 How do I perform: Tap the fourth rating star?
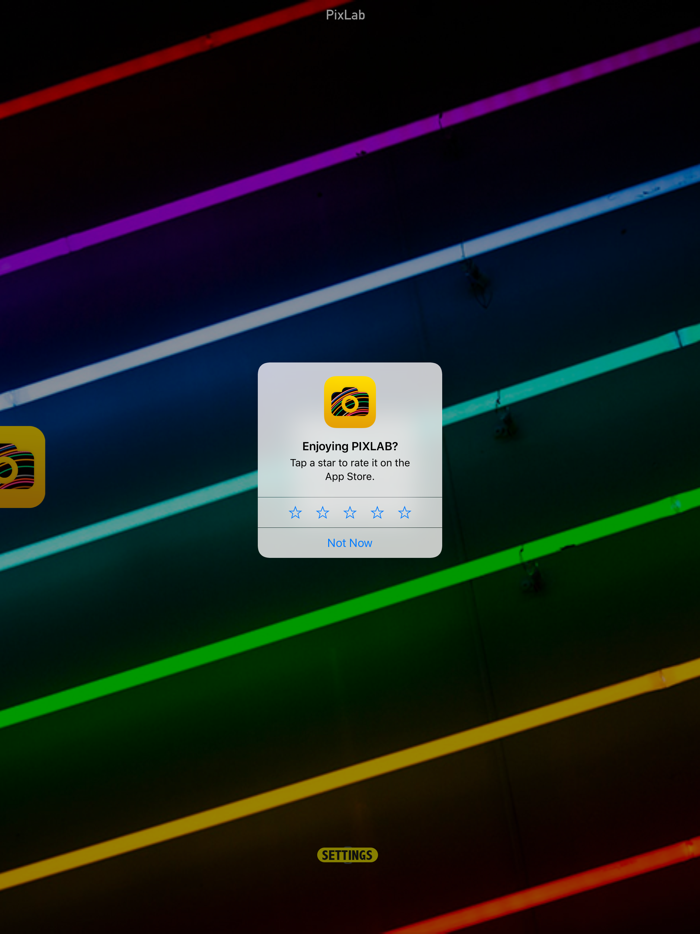pyautogui.click(x=377, y=512)
